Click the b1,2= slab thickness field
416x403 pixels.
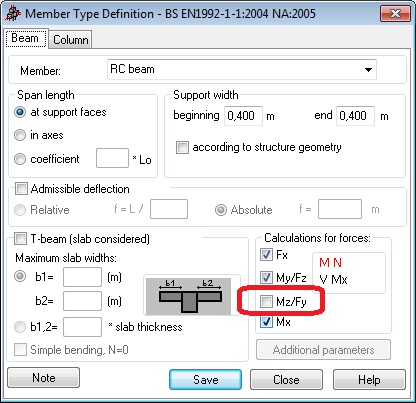click(x=82, y=327)
